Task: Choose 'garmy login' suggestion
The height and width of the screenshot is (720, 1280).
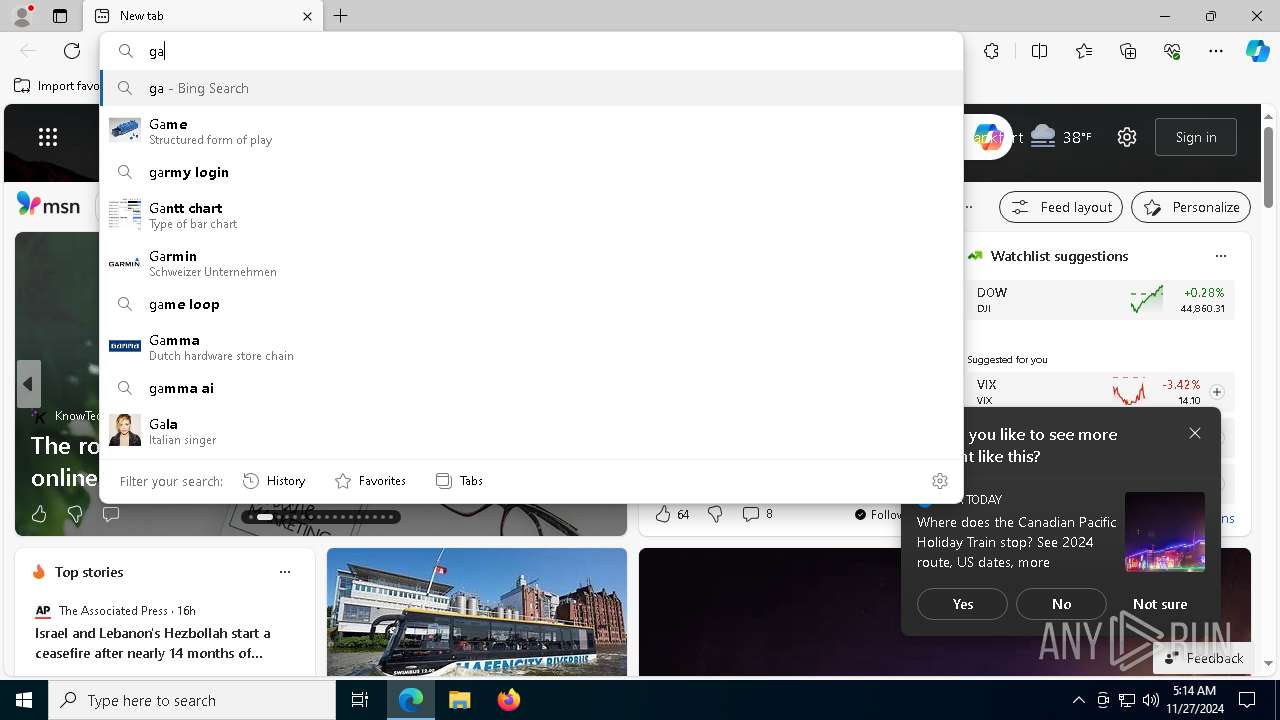Action: pyautogui.click(x=532, y=172)
